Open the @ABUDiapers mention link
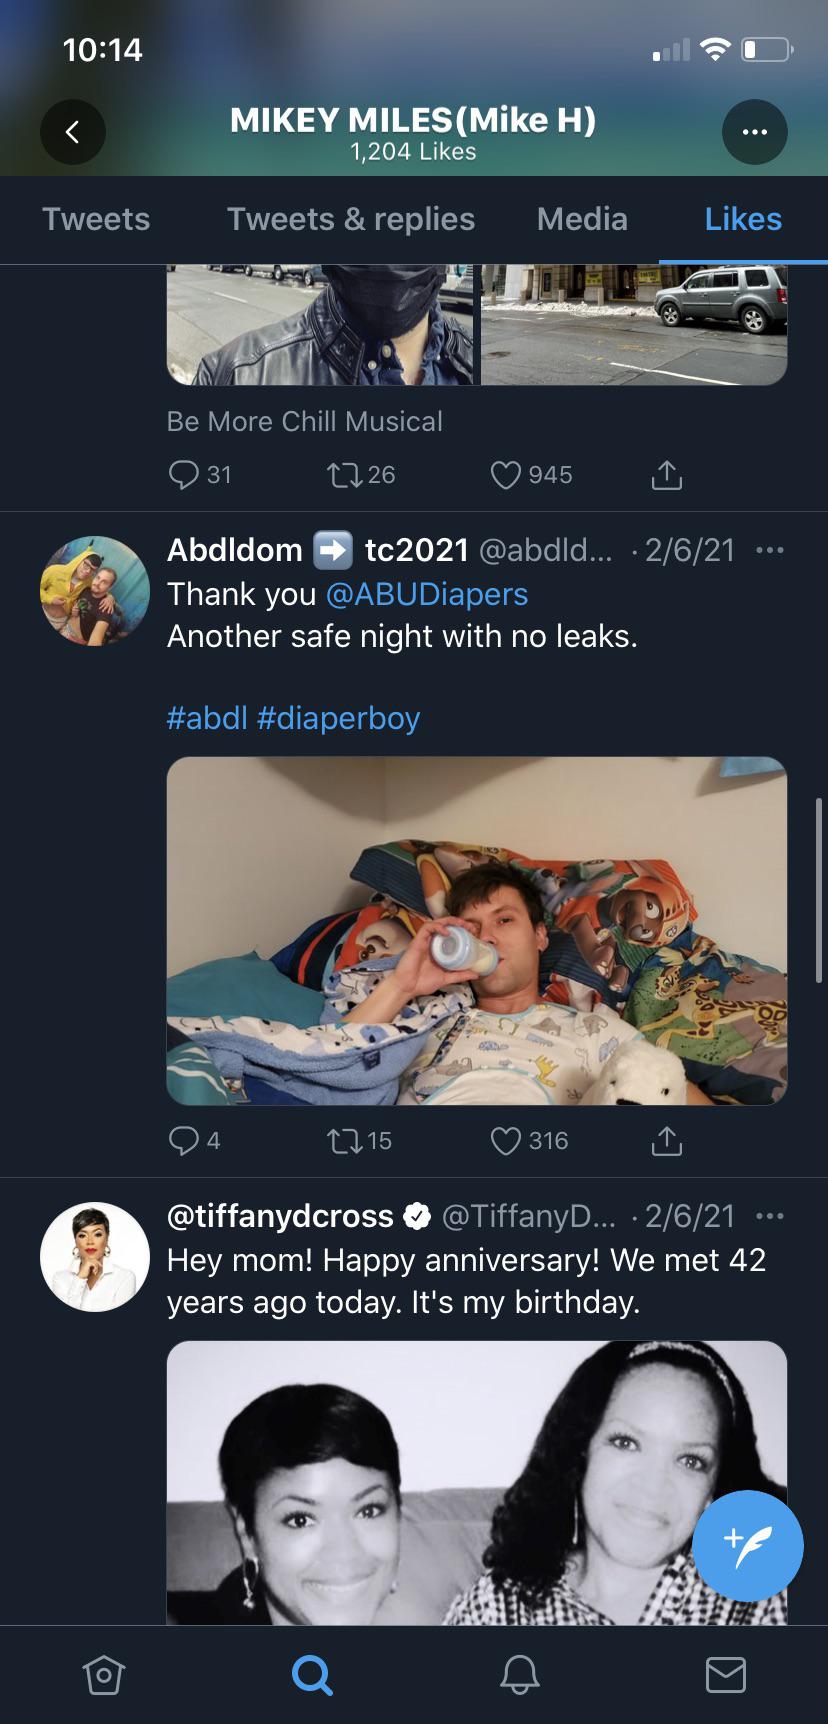Image resolution: width=828 pixels, height=1724 pixels. coord(427,594)
